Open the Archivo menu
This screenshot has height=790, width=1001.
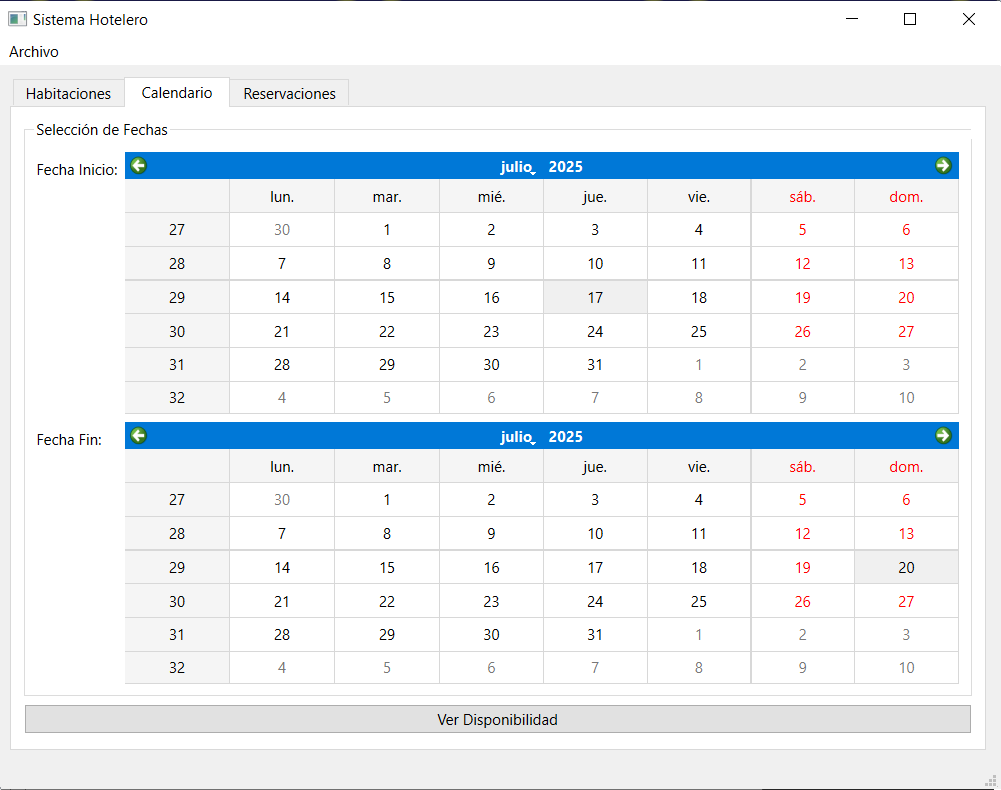pyautogui.click(x=34, y=52)
